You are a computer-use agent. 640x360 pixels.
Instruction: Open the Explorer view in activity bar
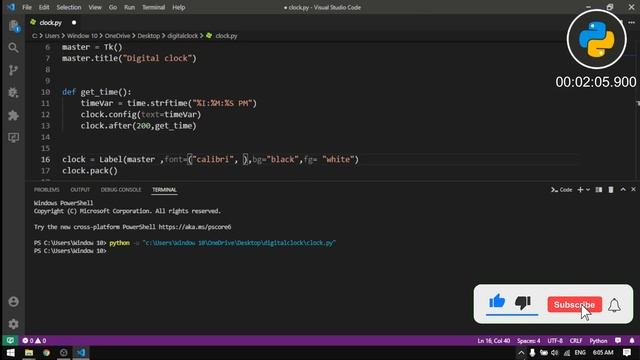tap(13, 26)
